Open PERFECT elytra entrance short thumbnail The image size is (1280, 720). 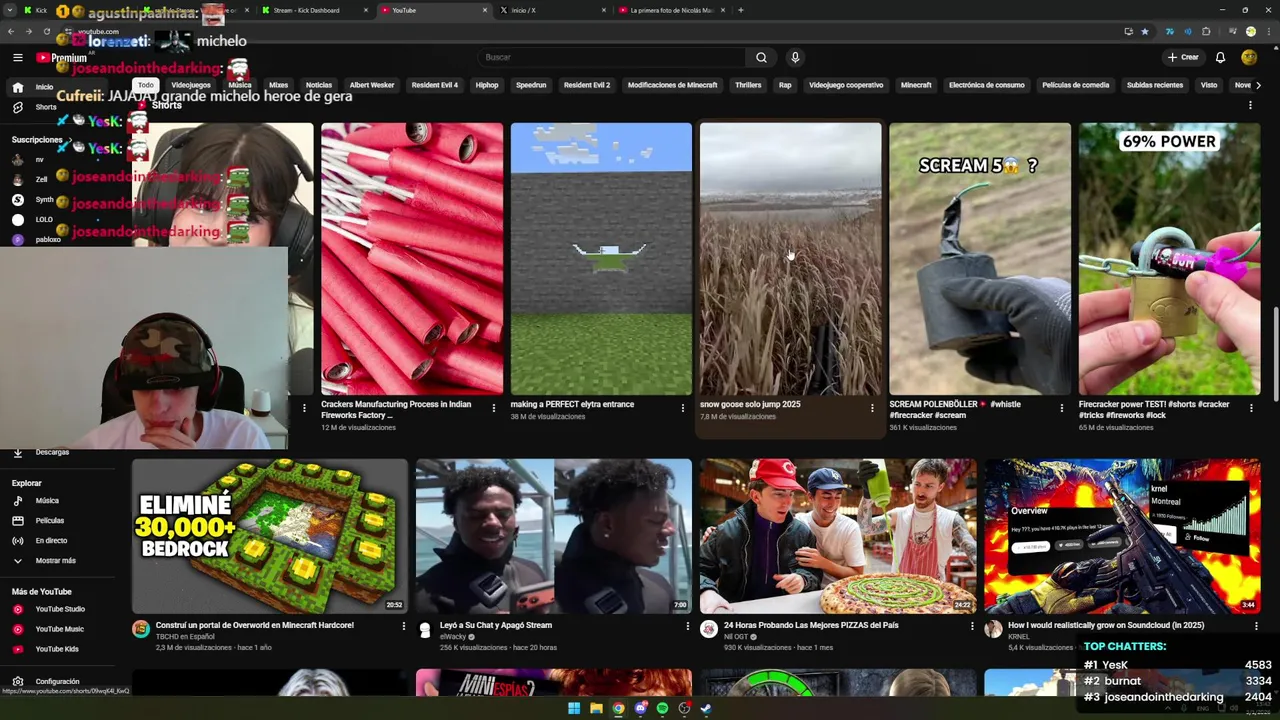[x=601, y=259]
